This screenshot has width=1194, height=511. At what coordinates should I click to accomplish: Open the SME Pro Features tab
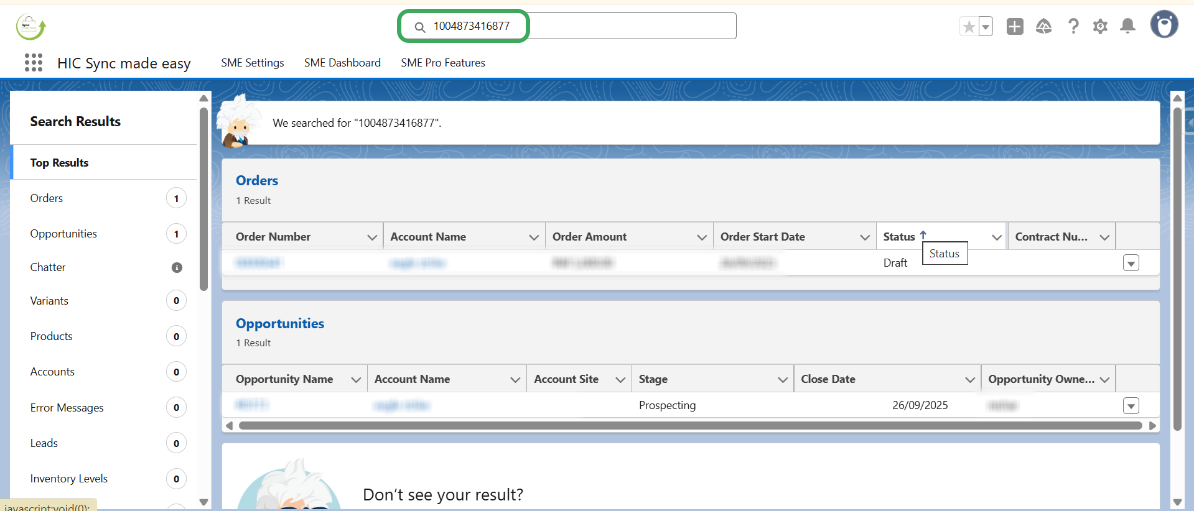click(x=442, y=63)
